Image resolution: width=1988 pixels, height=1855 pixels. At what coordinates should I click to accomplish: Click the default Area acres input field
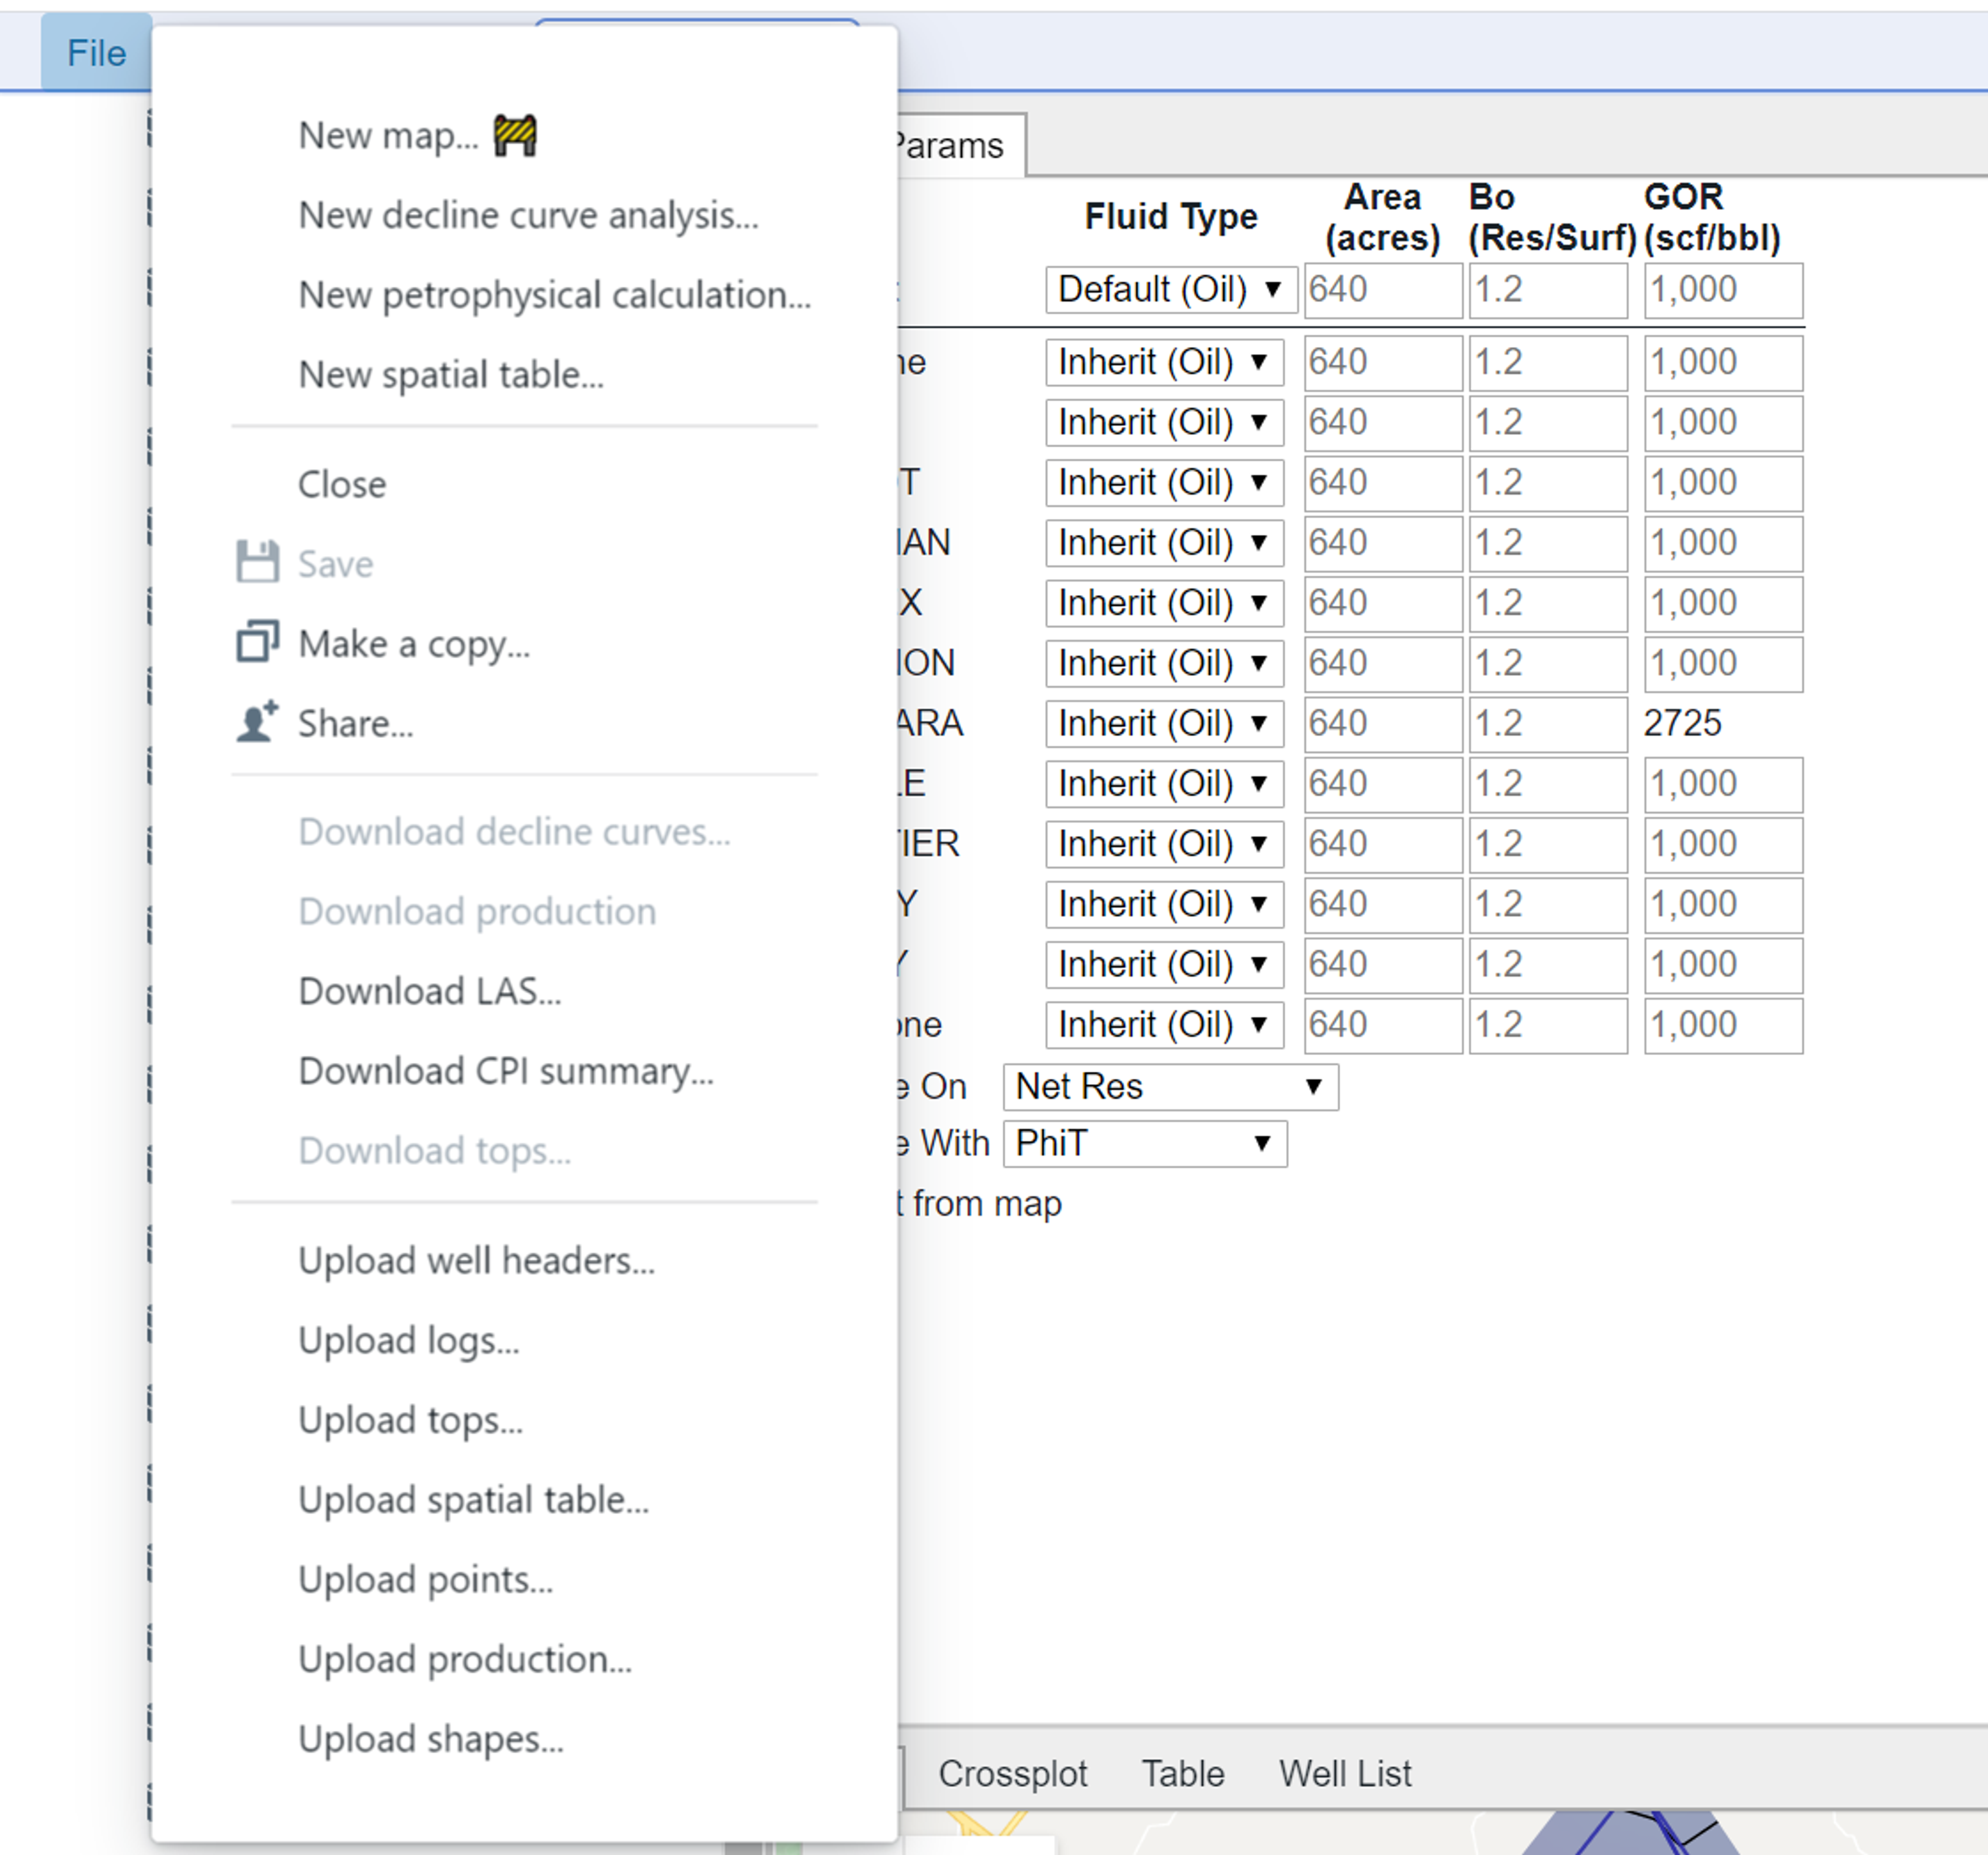tap(1382, 290)
